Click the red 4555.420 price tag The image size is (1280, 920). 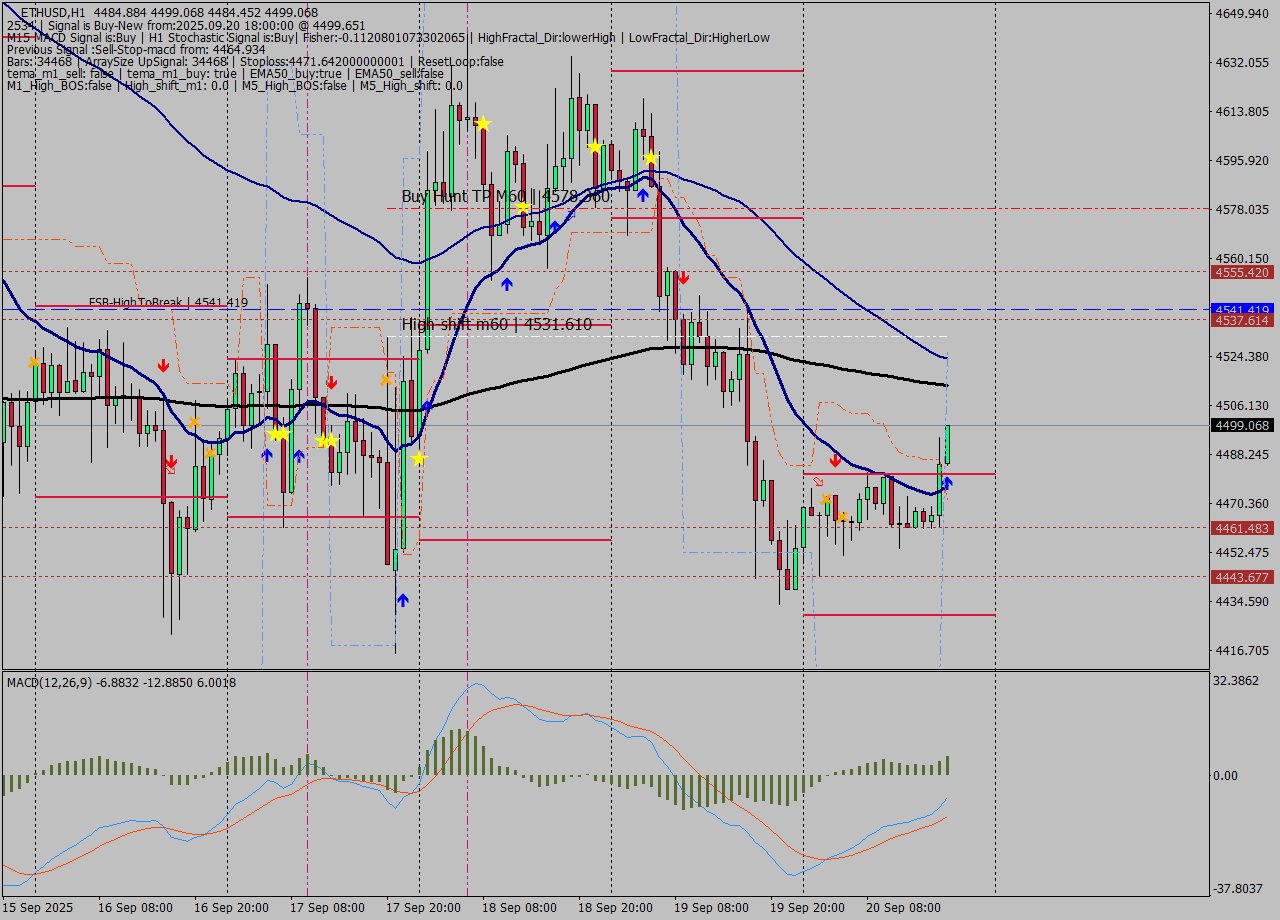tap(1240, 272)
